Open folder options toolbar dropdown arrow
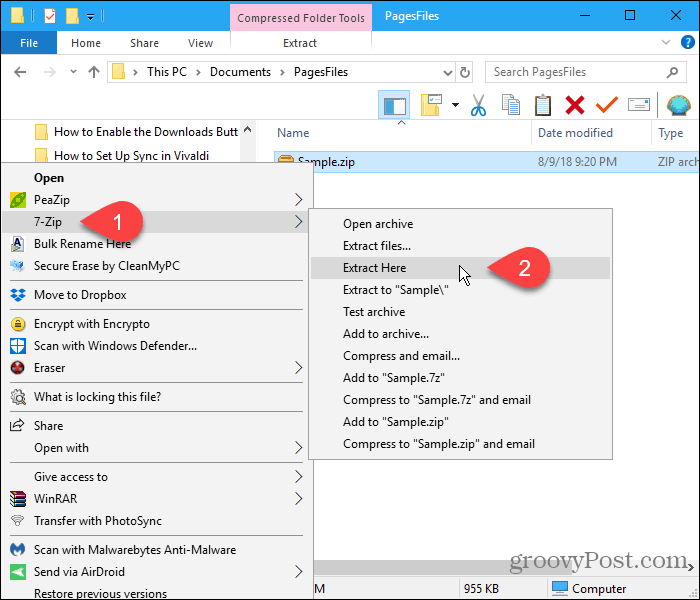700x600 pixels. click(455, 105)
